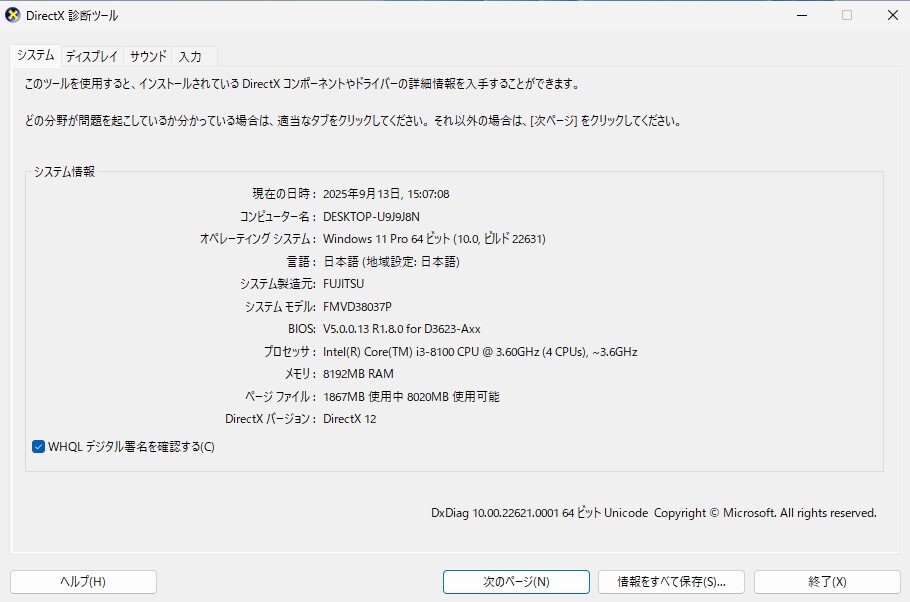Screen dimensions: 910x602
Task: Open the サウンド tab
Action: pos(148,56)
